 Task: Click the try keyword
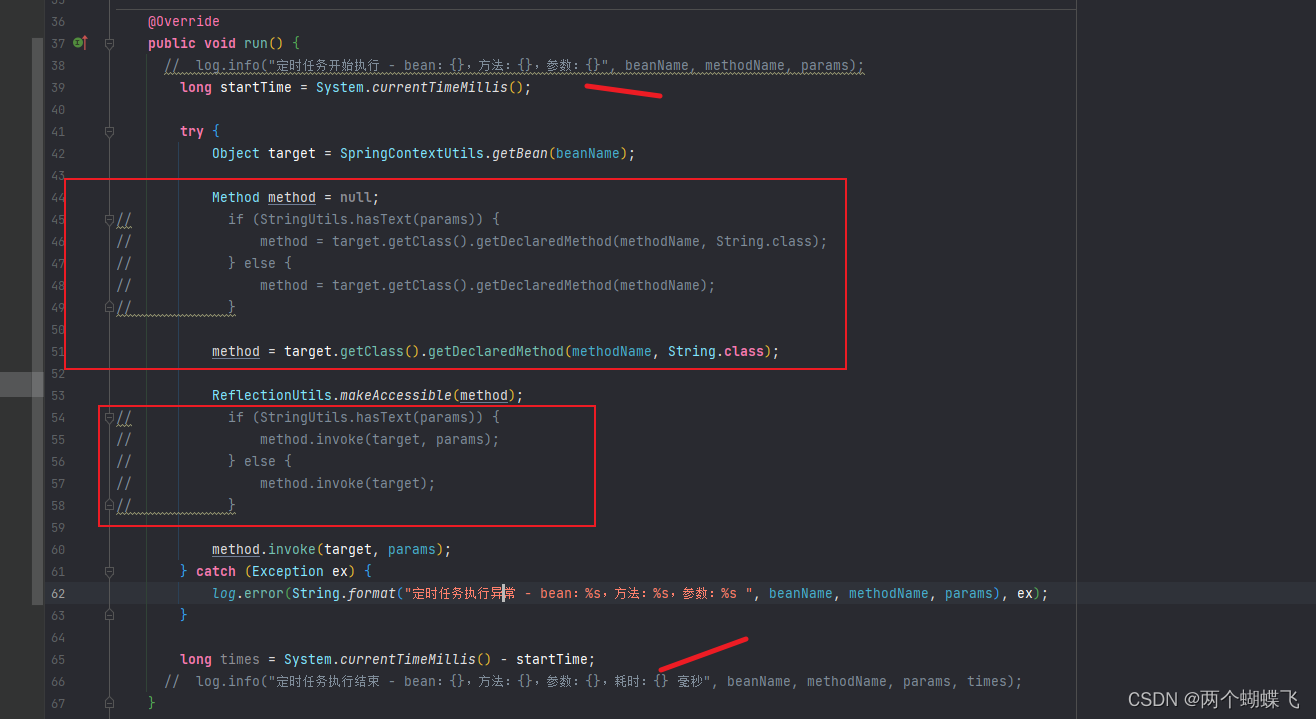tap(192, 131)
